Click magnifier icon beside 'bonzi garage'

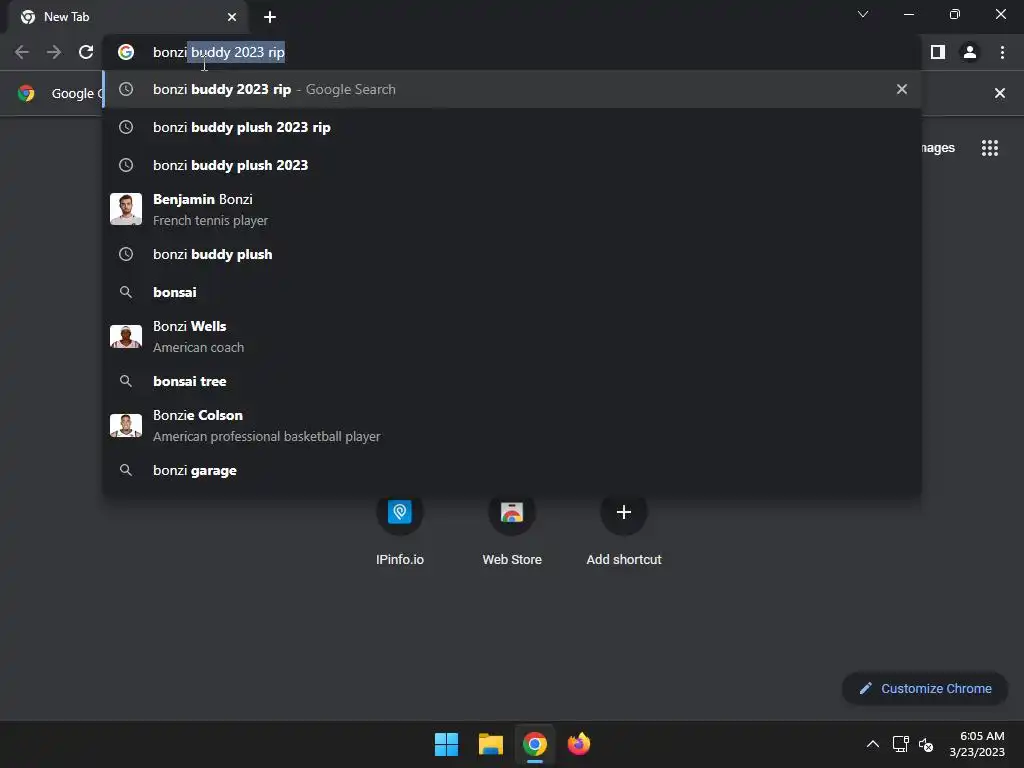(x=126, y=470)
